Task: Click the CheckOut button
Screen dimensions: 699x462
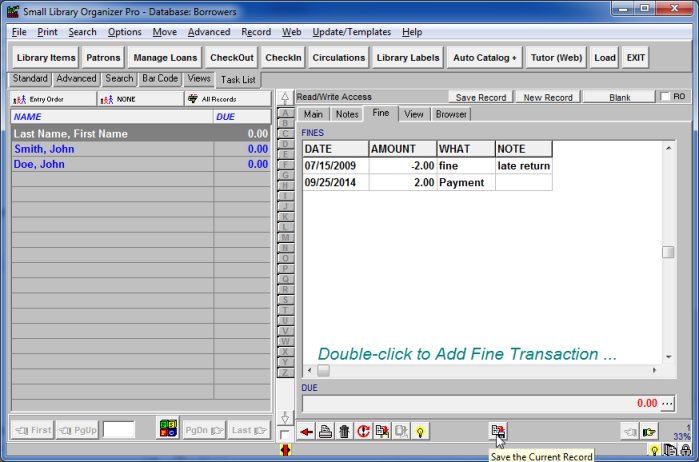Action: (x=231, y=58)
